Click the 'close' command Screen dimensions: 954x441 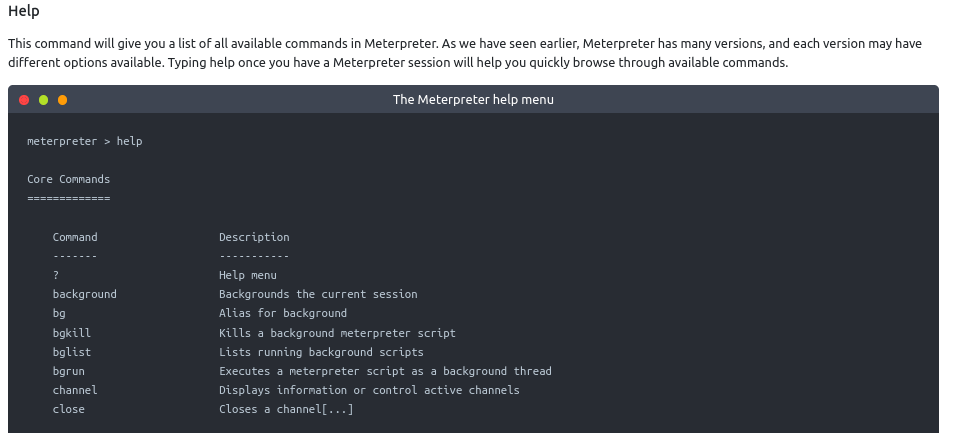[x=69, y=409]
